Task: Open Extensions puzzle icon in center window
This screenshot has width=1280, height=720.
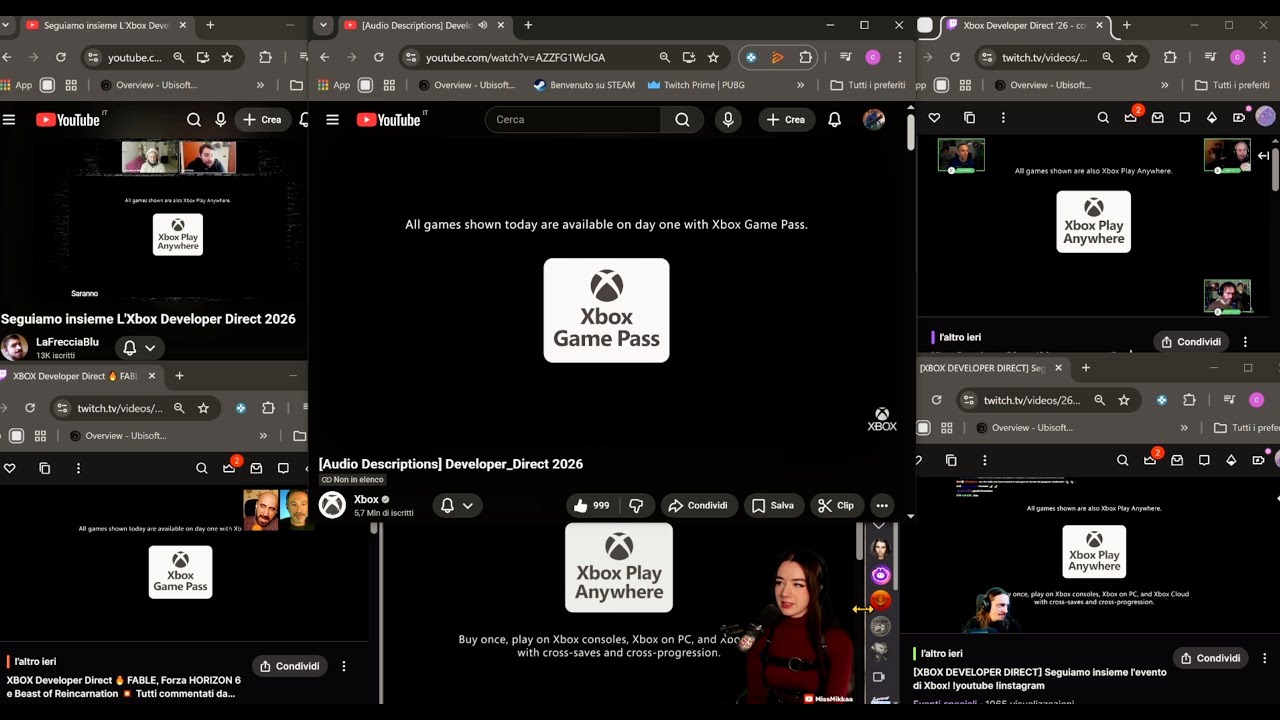Action: click(x=806, y=58)
